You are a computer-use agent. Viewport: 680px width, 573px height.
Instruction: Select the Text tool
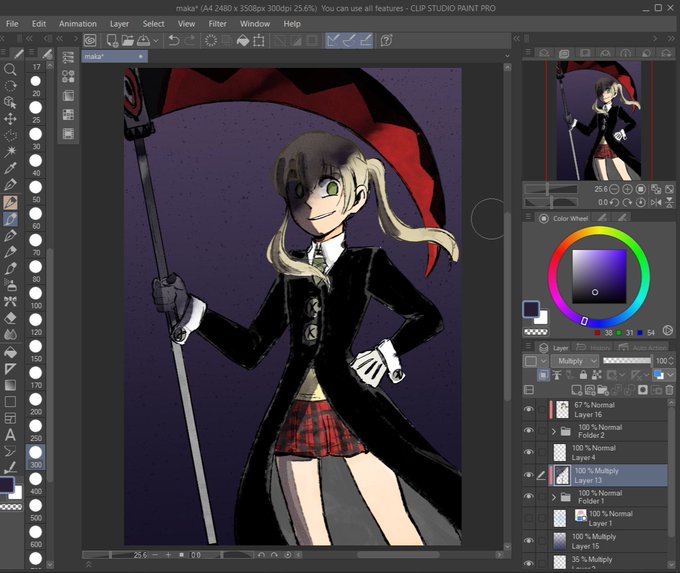(10, 435)
